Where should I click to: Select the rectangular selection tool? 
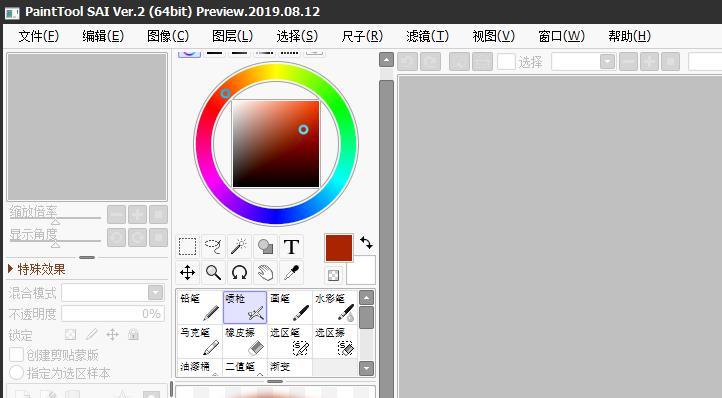187,246
